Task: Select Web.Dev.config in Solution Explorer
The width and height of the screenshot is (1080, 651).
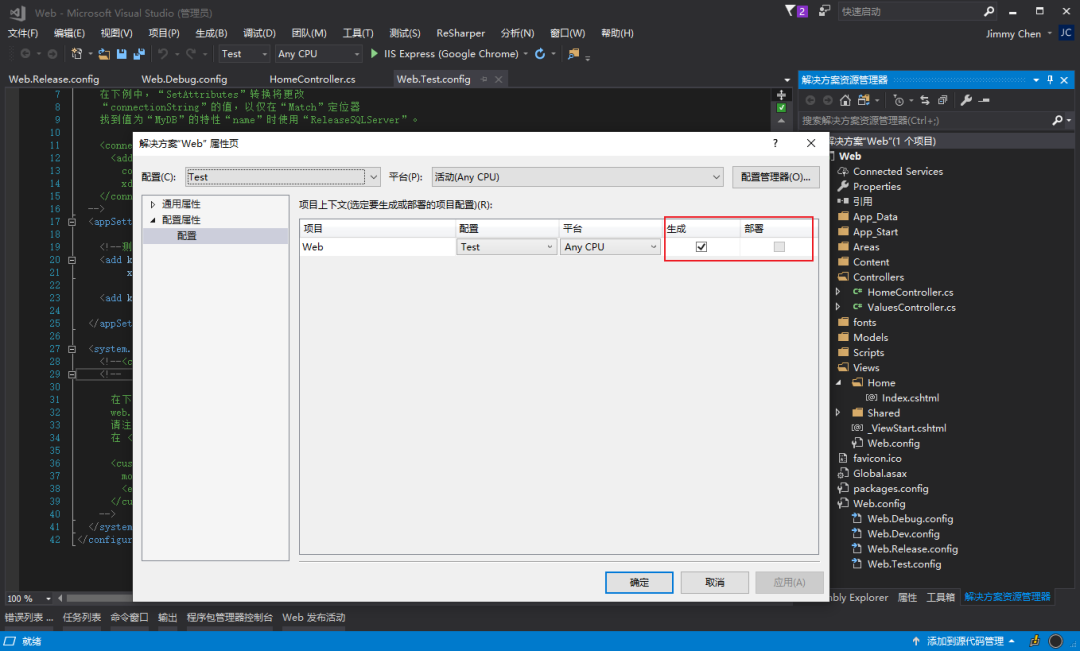Action: 903,534
